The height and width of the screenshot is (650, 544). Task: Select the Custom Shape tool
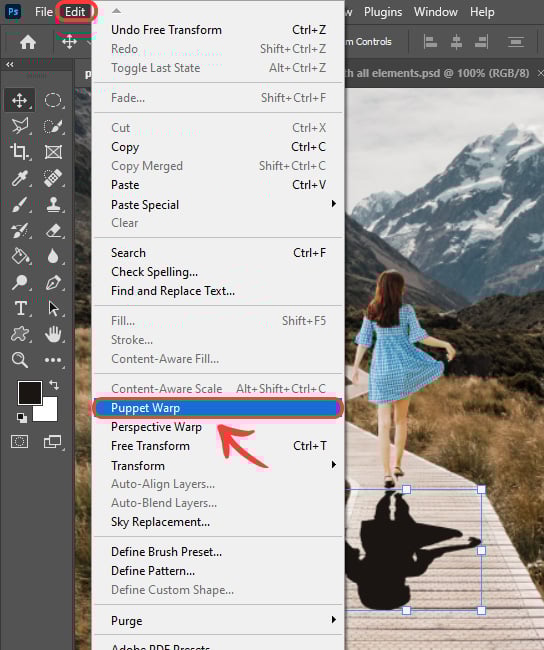pos(19,334)
